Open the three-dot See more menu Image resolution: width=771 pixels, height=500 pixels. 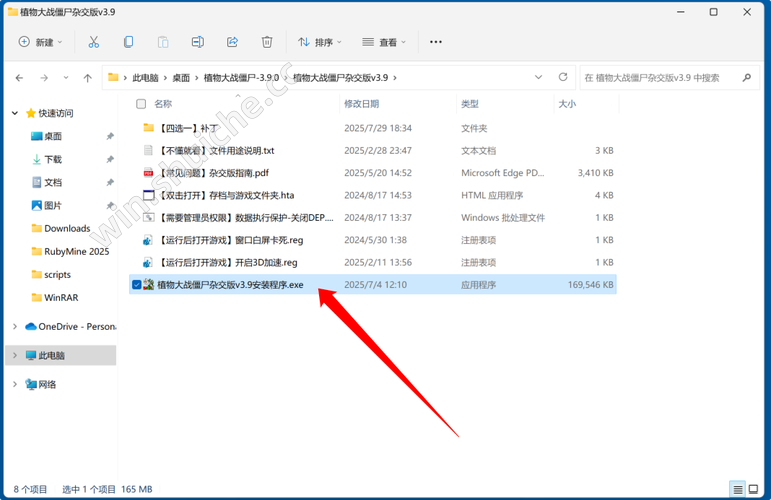tap(436, 42)
